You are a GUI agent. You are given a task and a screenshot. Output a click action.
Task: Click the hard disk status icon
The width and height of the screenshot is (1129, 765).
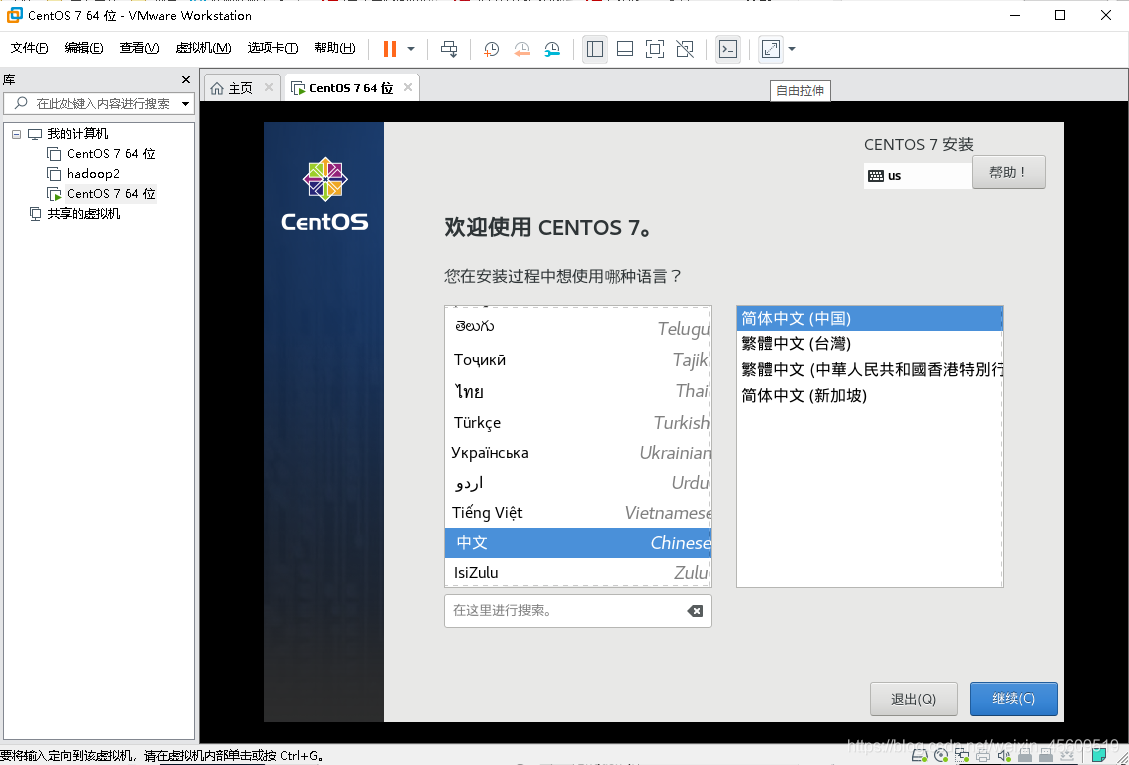(x=919, y=755)
